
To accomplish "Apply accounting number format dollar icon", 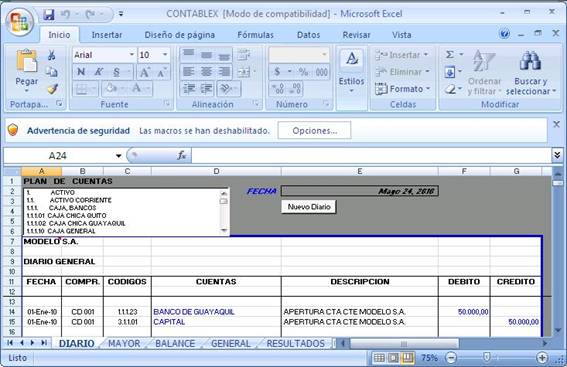I will (278, 72).
